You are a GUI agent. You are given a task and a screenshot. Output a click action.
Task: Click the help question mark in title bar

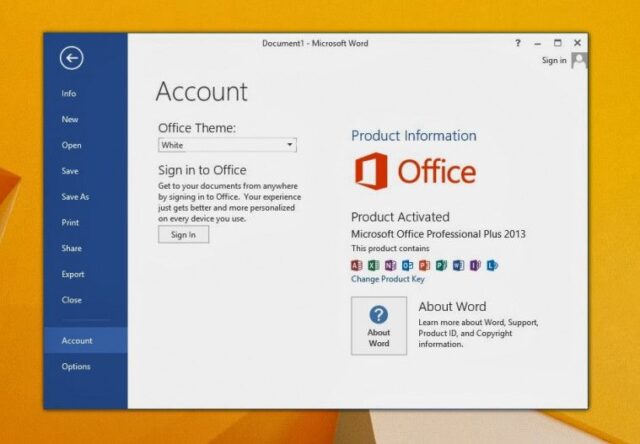click(x=517, y=43)
